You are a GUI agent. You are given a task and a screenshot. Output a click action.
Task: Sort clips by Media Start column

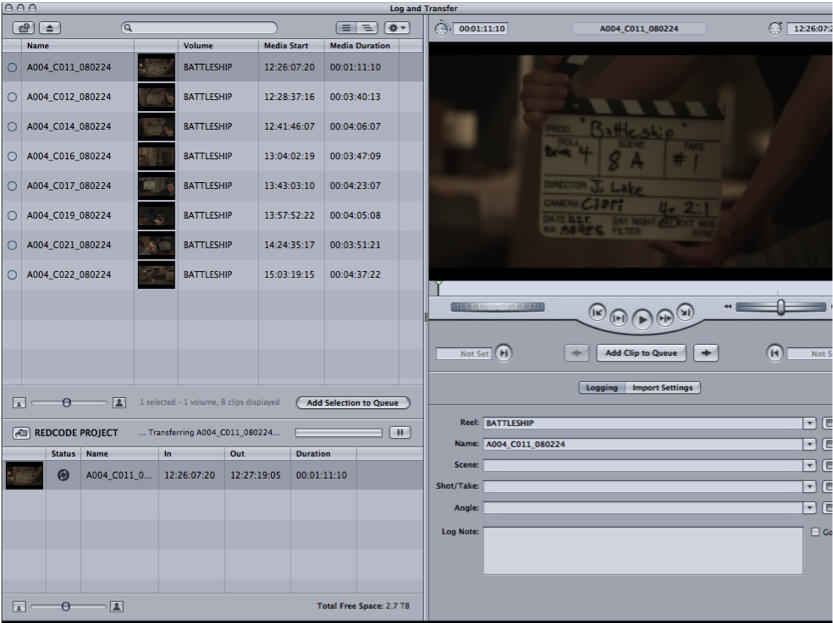[291, 46]
